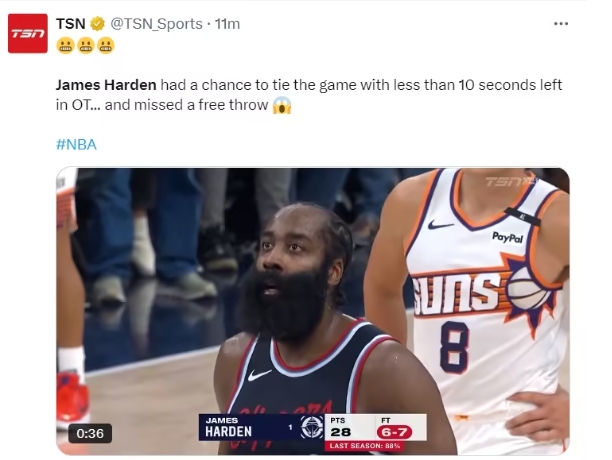Click the PayPal sponsor patch on jersey
This screenshot has width=612, height=460.
507,237
